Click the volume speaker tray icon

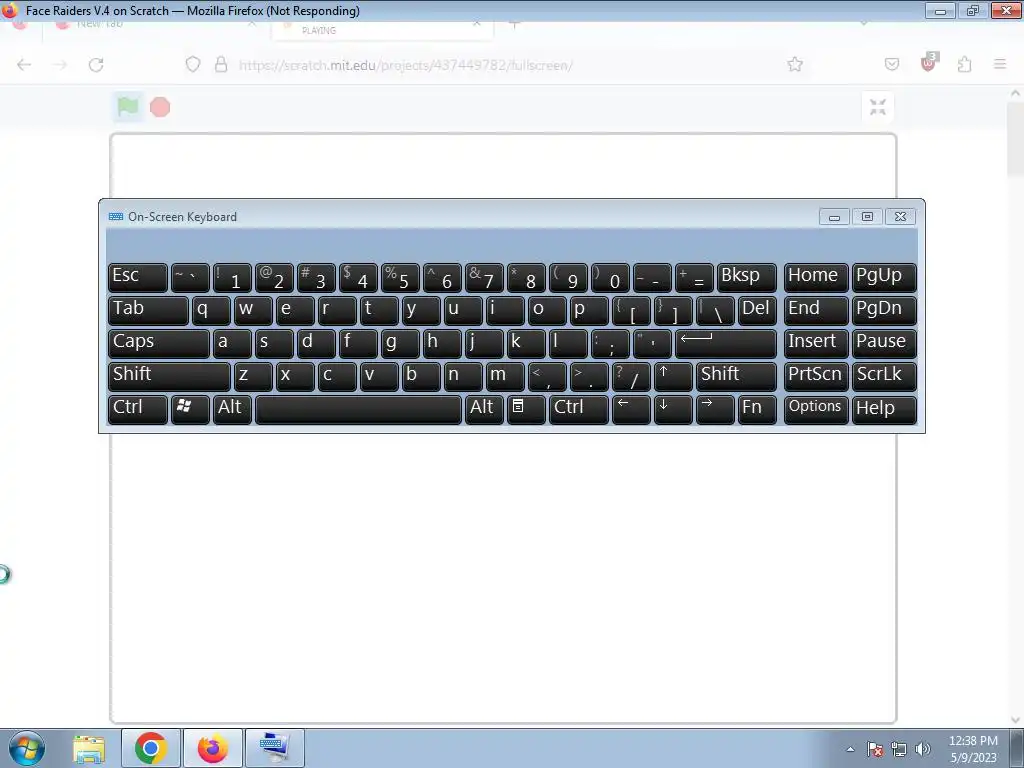(x=922, y=749)
